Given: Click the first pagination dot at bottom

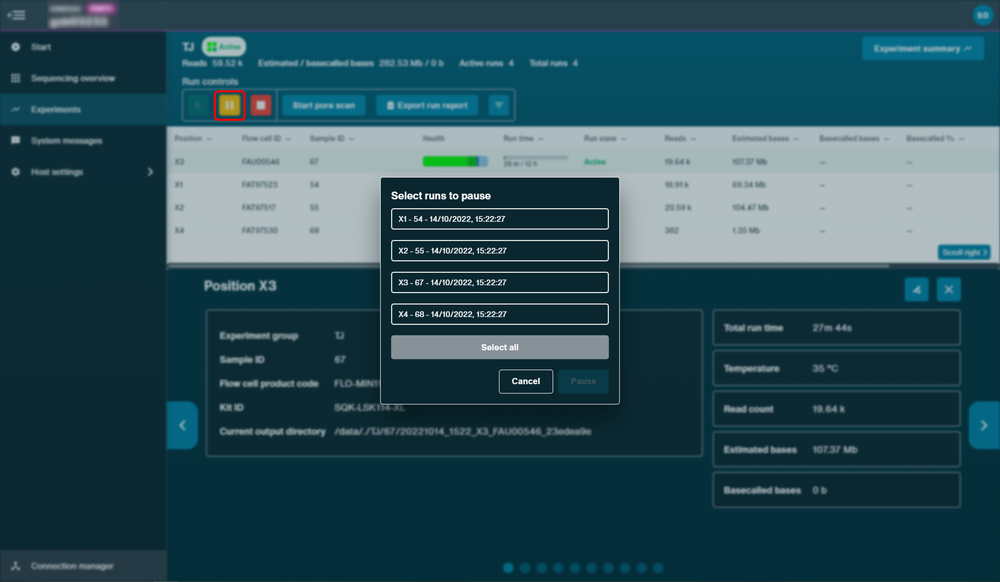Looking at the screenshot, I should [508, 567].
